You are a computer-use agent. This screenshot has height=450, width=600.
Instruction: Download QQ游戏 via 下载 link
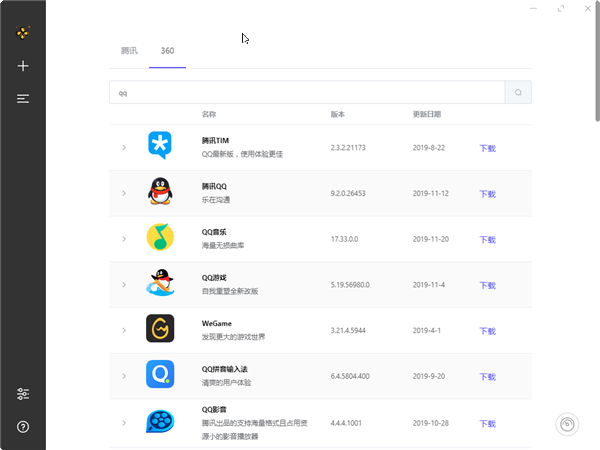tap(488, 285)
